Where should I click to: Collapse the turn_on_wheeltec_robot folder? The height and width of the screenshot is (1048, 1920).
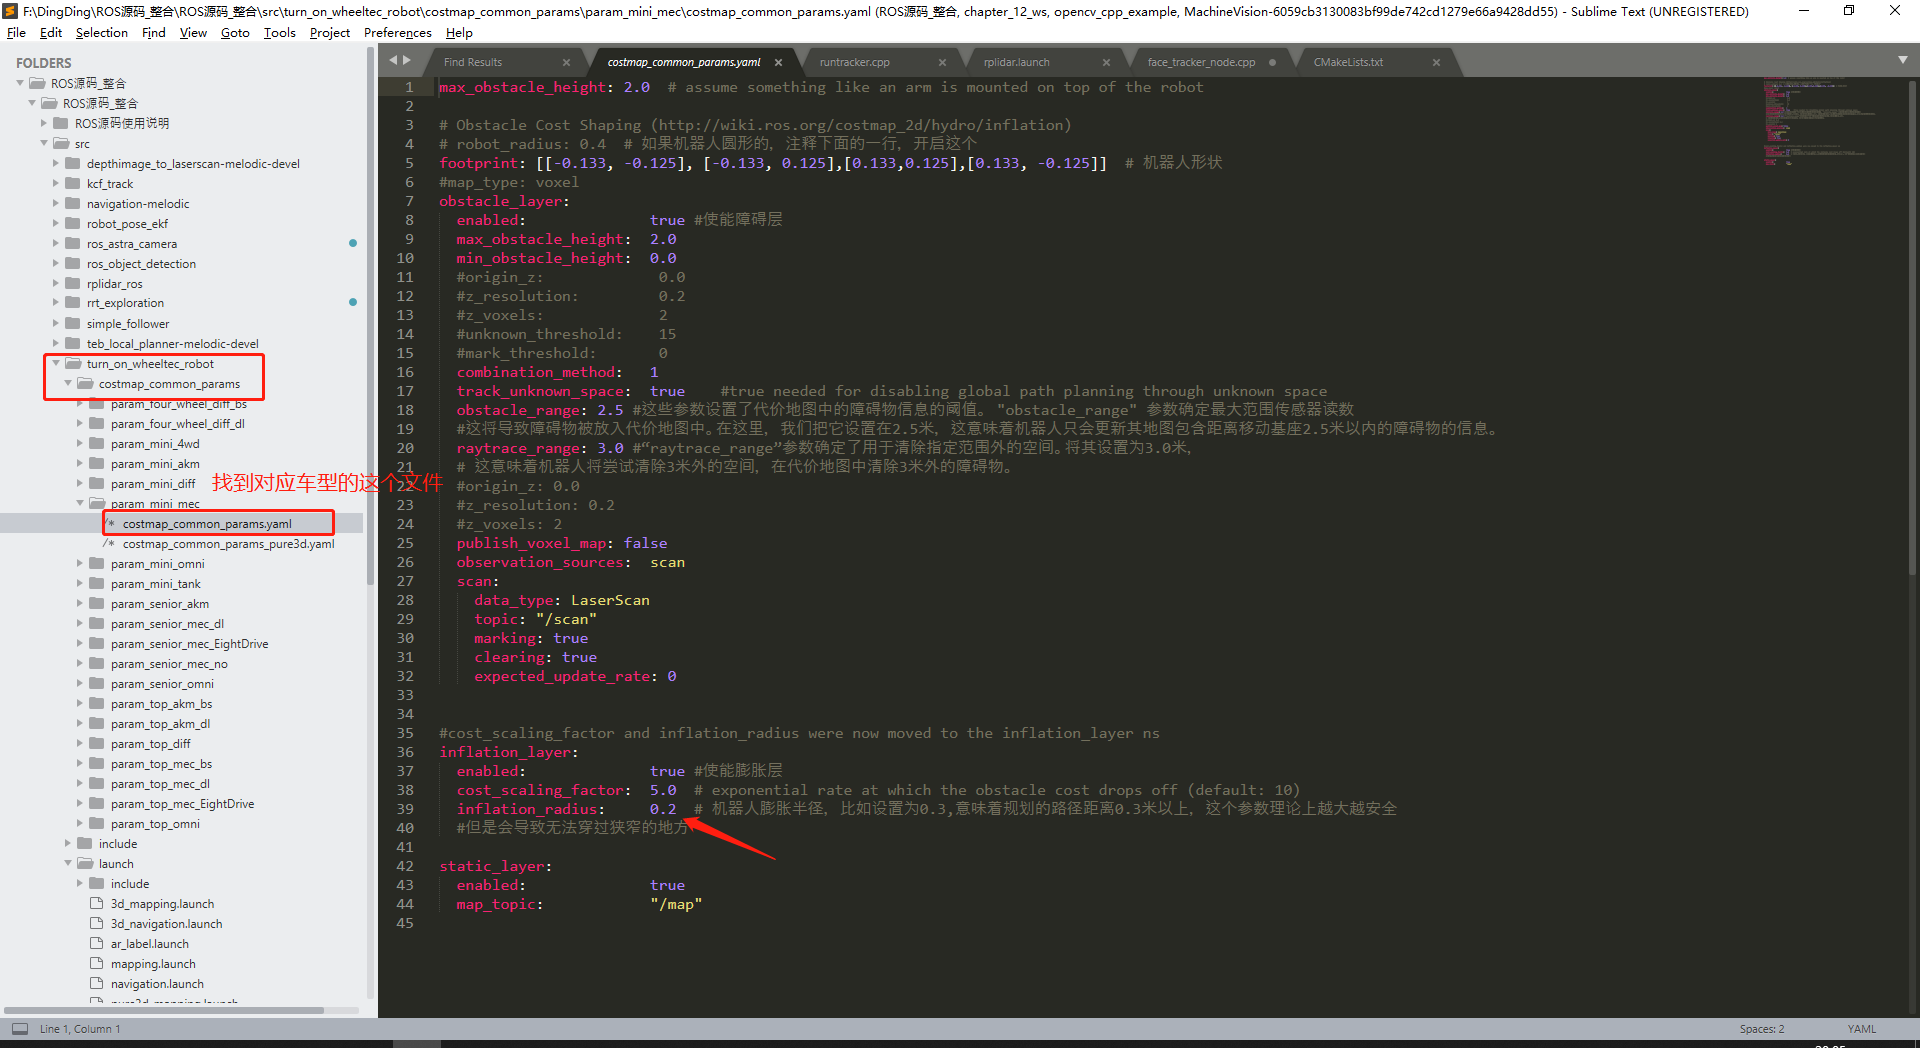point(56,364)
